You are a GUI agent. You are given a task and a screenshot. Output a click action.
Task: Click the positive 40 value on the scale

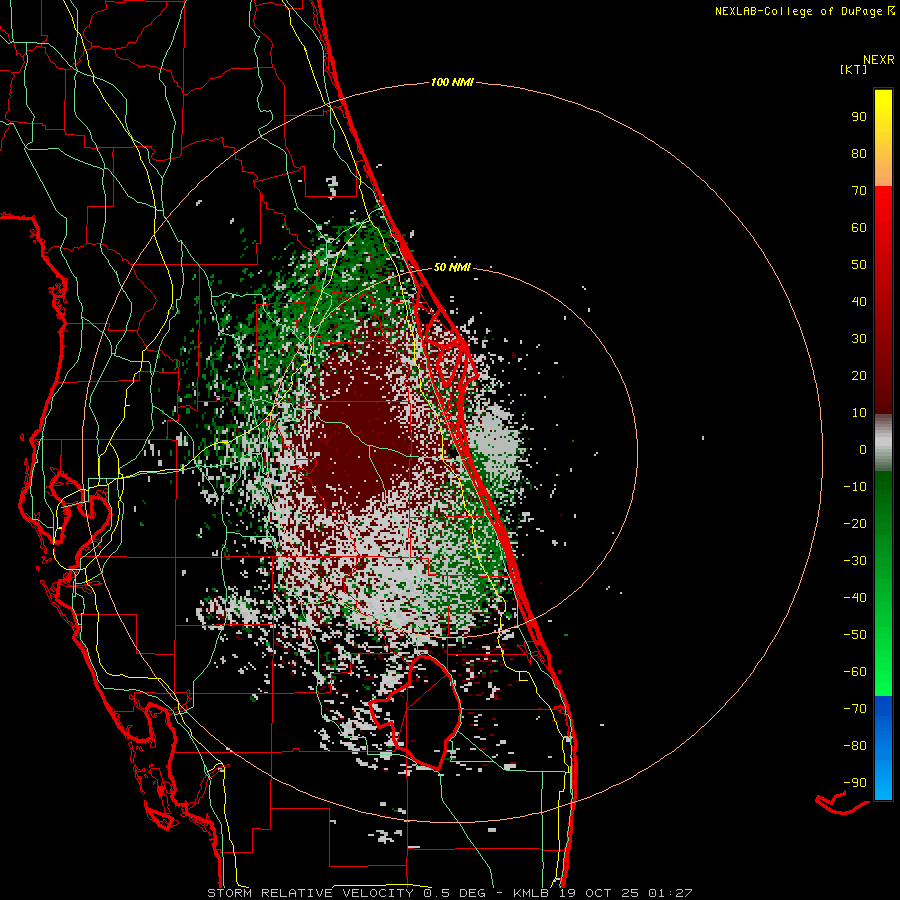coord(859,301)
